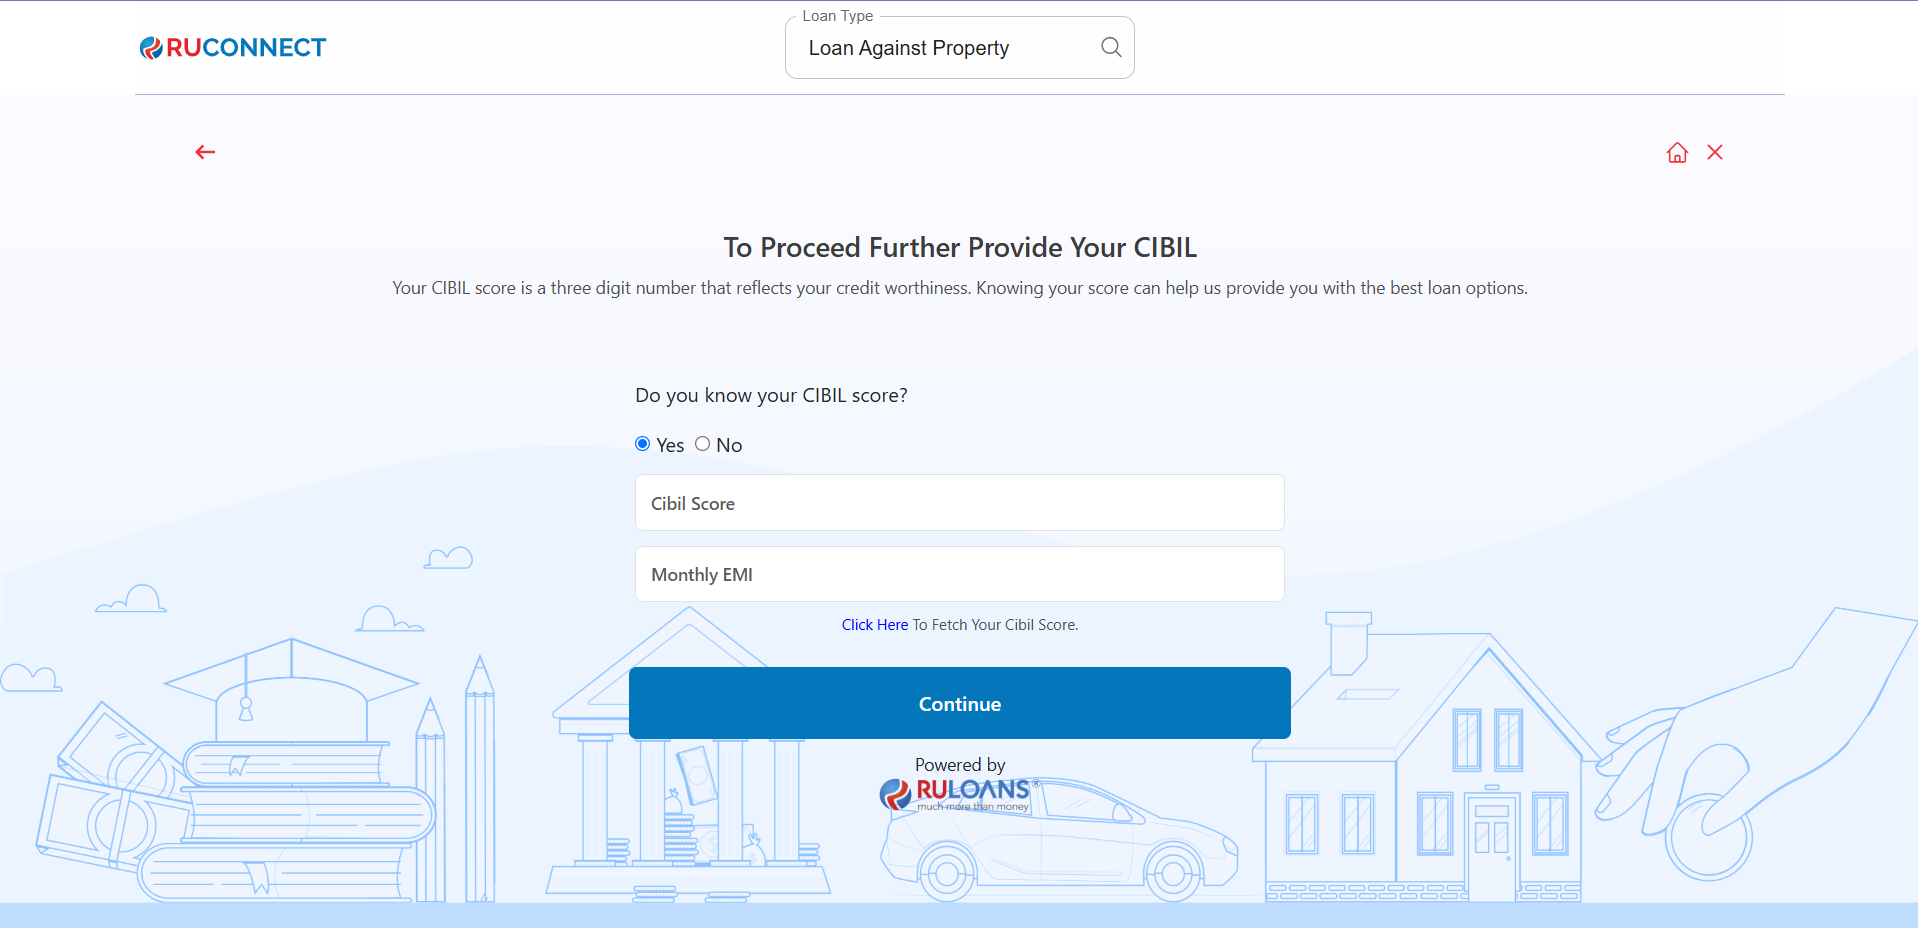The image size is (1918, 928).
Task: Click the RULOANS logo
Action: tap(957, 794)
